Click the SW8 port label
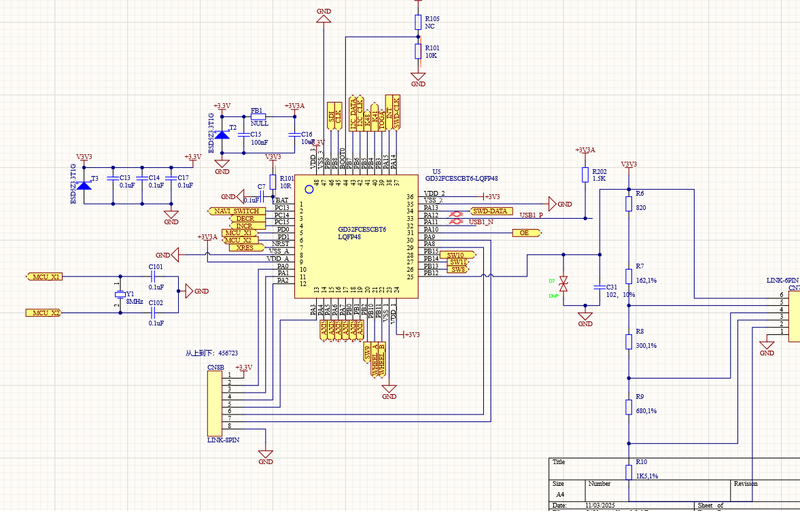Screen dimensions: 800x511 (458, 269)
